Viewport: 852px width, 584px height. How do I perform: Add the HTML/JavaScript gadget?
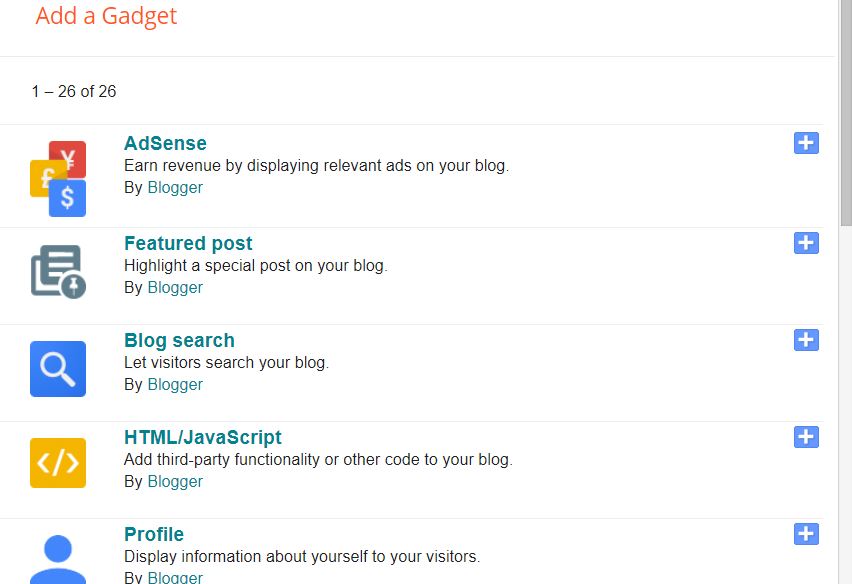click(806, 437)
